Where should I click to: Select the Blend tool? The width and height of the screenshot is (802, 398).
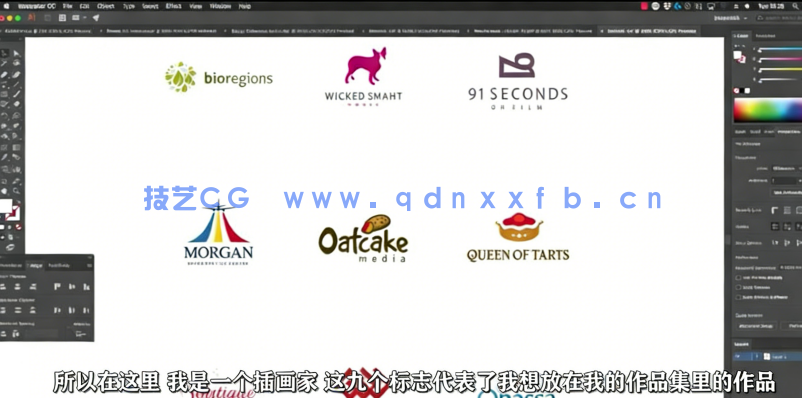(x=16, y=157)
